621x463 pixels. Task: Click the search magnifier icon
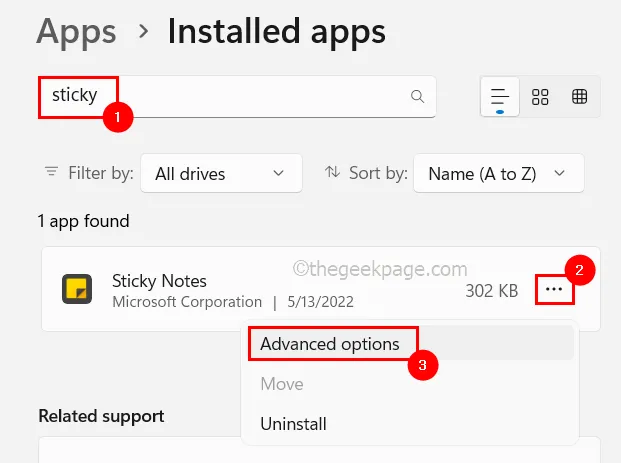[x=417, y=96]
